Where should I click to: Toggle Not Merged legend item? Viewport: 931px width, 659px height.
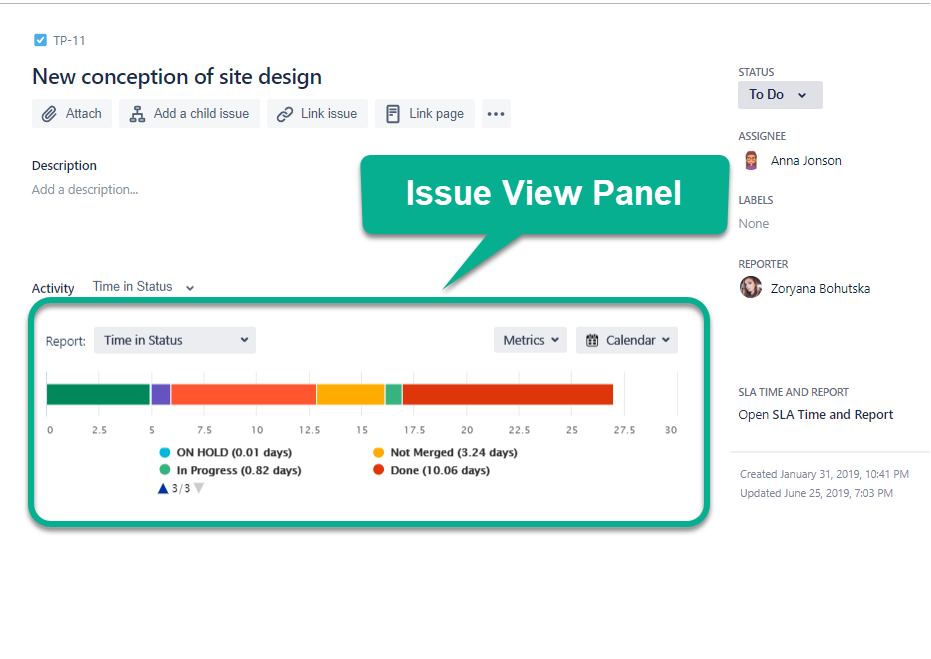click(x=445, y=452)
